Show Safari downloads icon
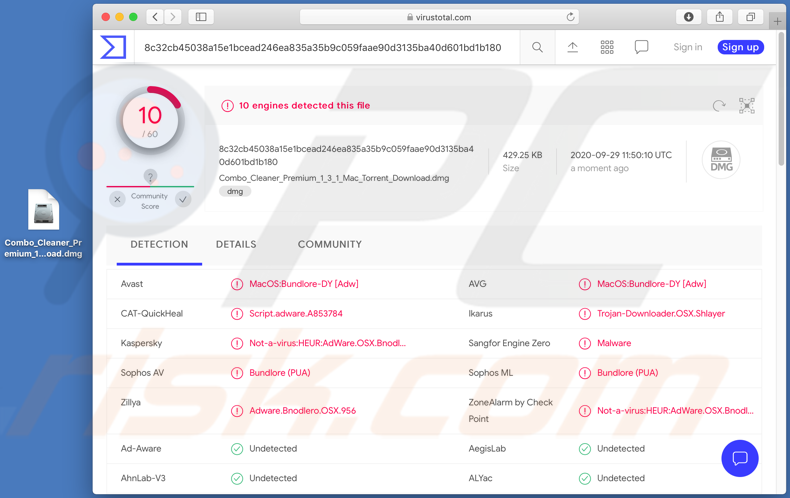The image size is (790, 498). point(688,17)
